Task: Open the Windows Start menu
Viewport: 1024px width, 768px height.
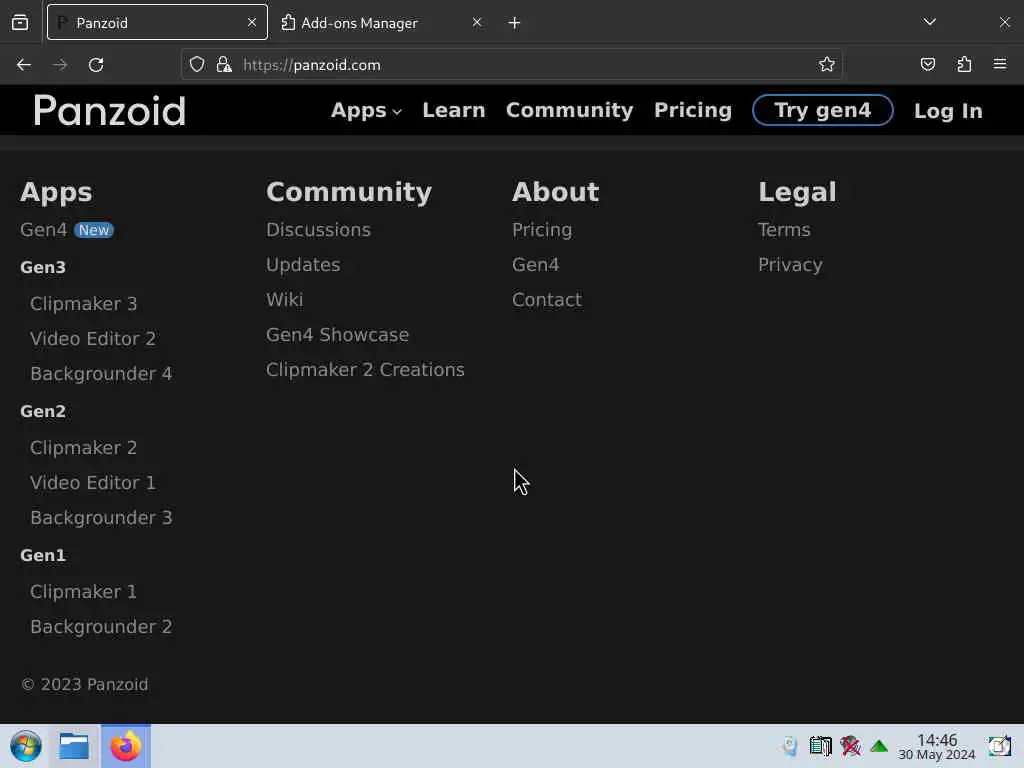Action: 25,746
